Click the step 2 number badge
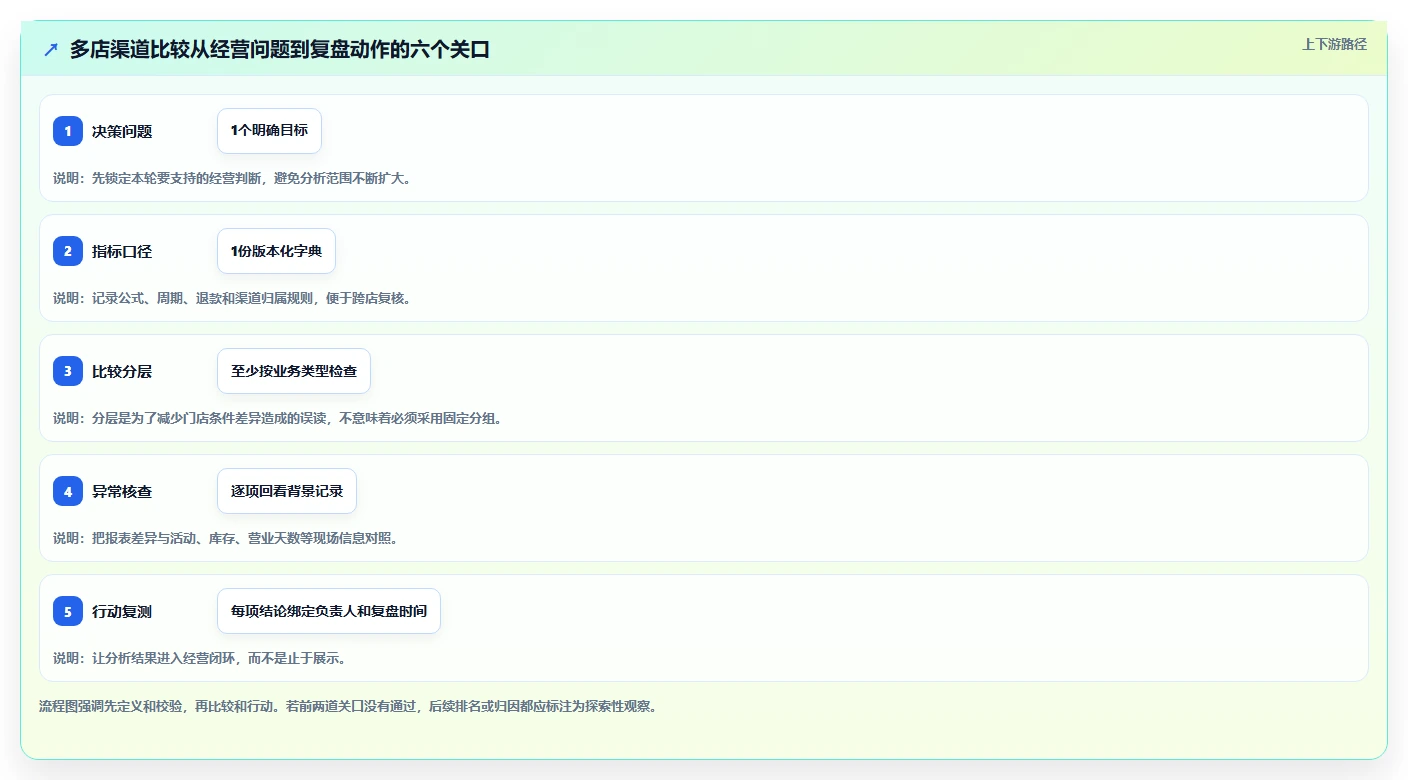Viewport: 1408px width, 780px height. coord(68,251)
